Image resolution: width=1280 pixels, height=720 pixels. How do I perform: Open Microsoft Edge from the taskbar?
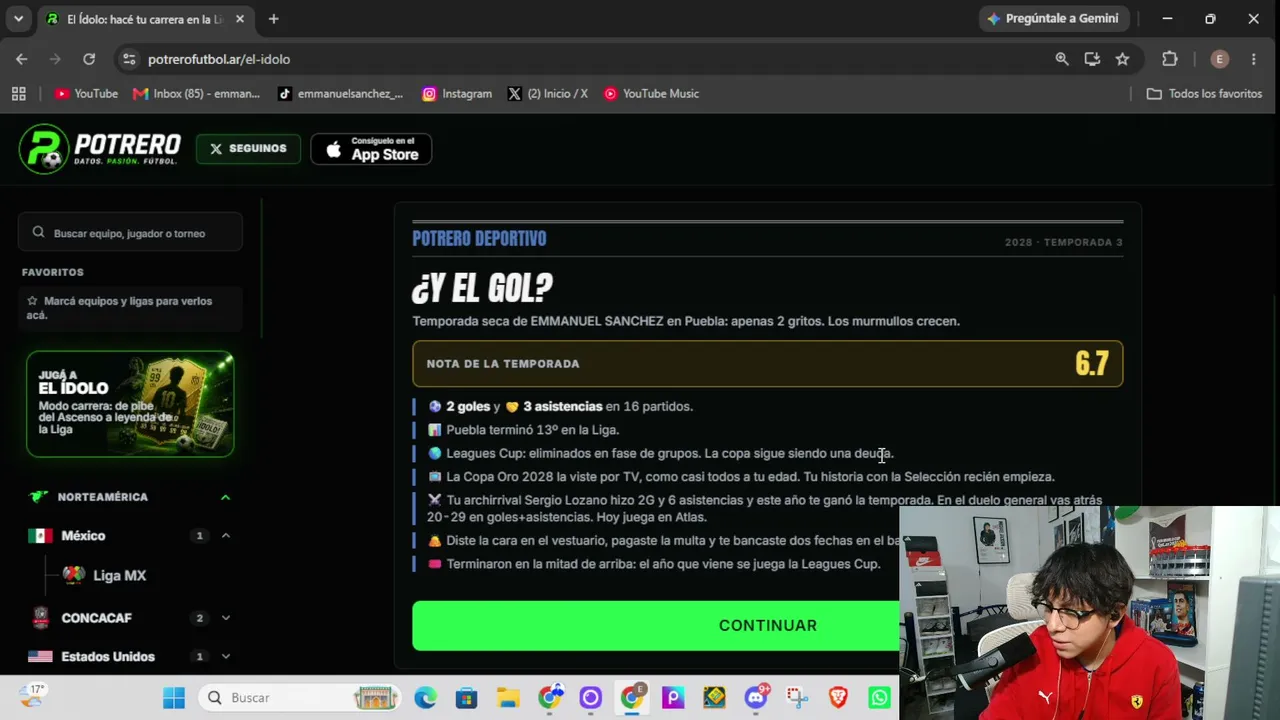click(x=425, y=697)
